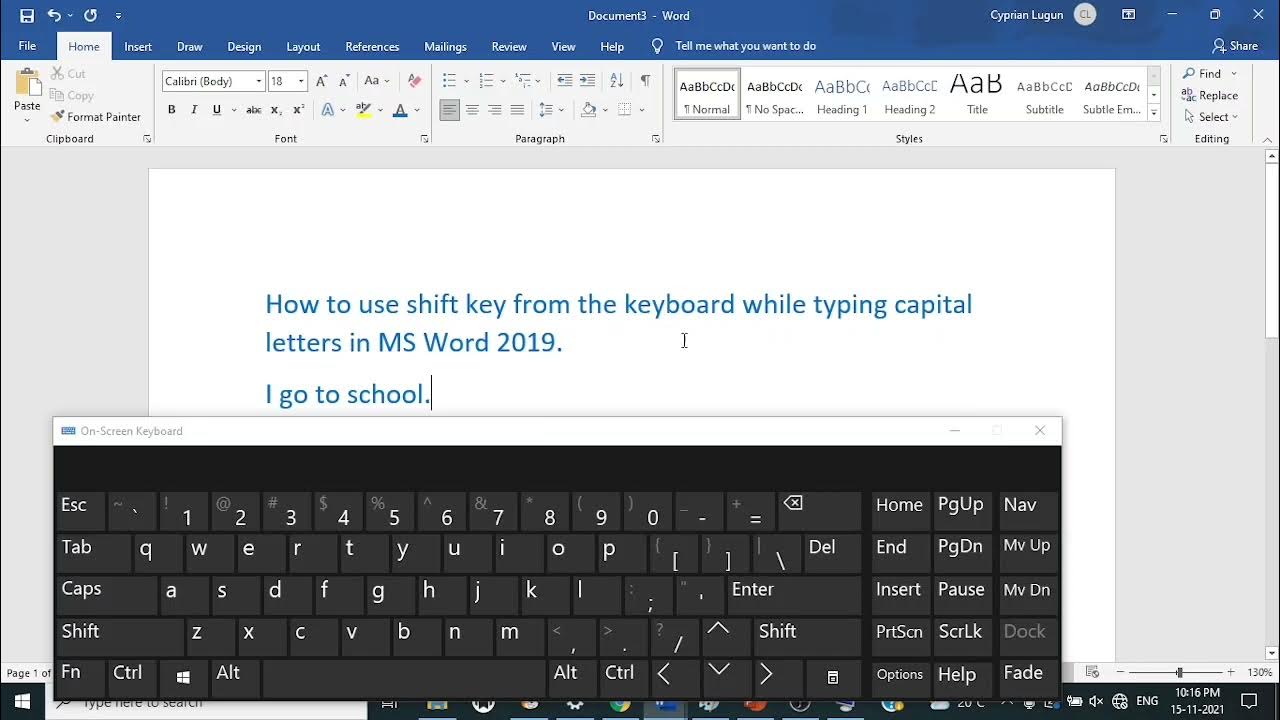The width and height of the screenshot is (1280, 720).
Task: Click the Share button
Action: pyautogui.click(x=1235, y=46)
